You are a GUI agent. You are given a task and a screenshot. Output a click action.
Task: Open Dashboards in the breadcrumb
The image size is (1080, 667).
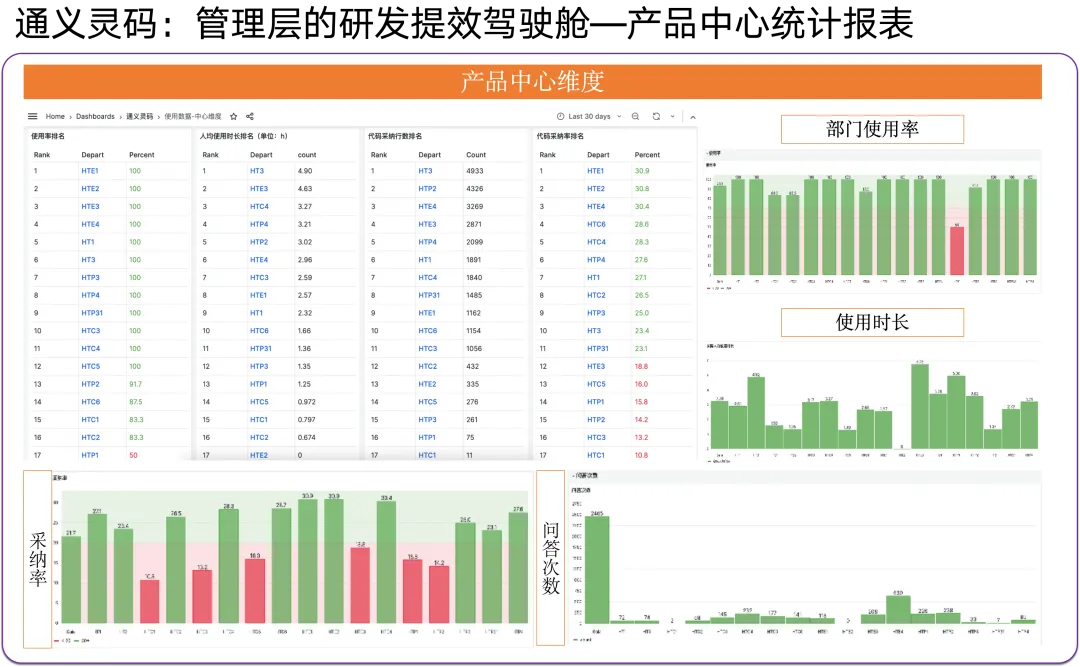[95, 116]
